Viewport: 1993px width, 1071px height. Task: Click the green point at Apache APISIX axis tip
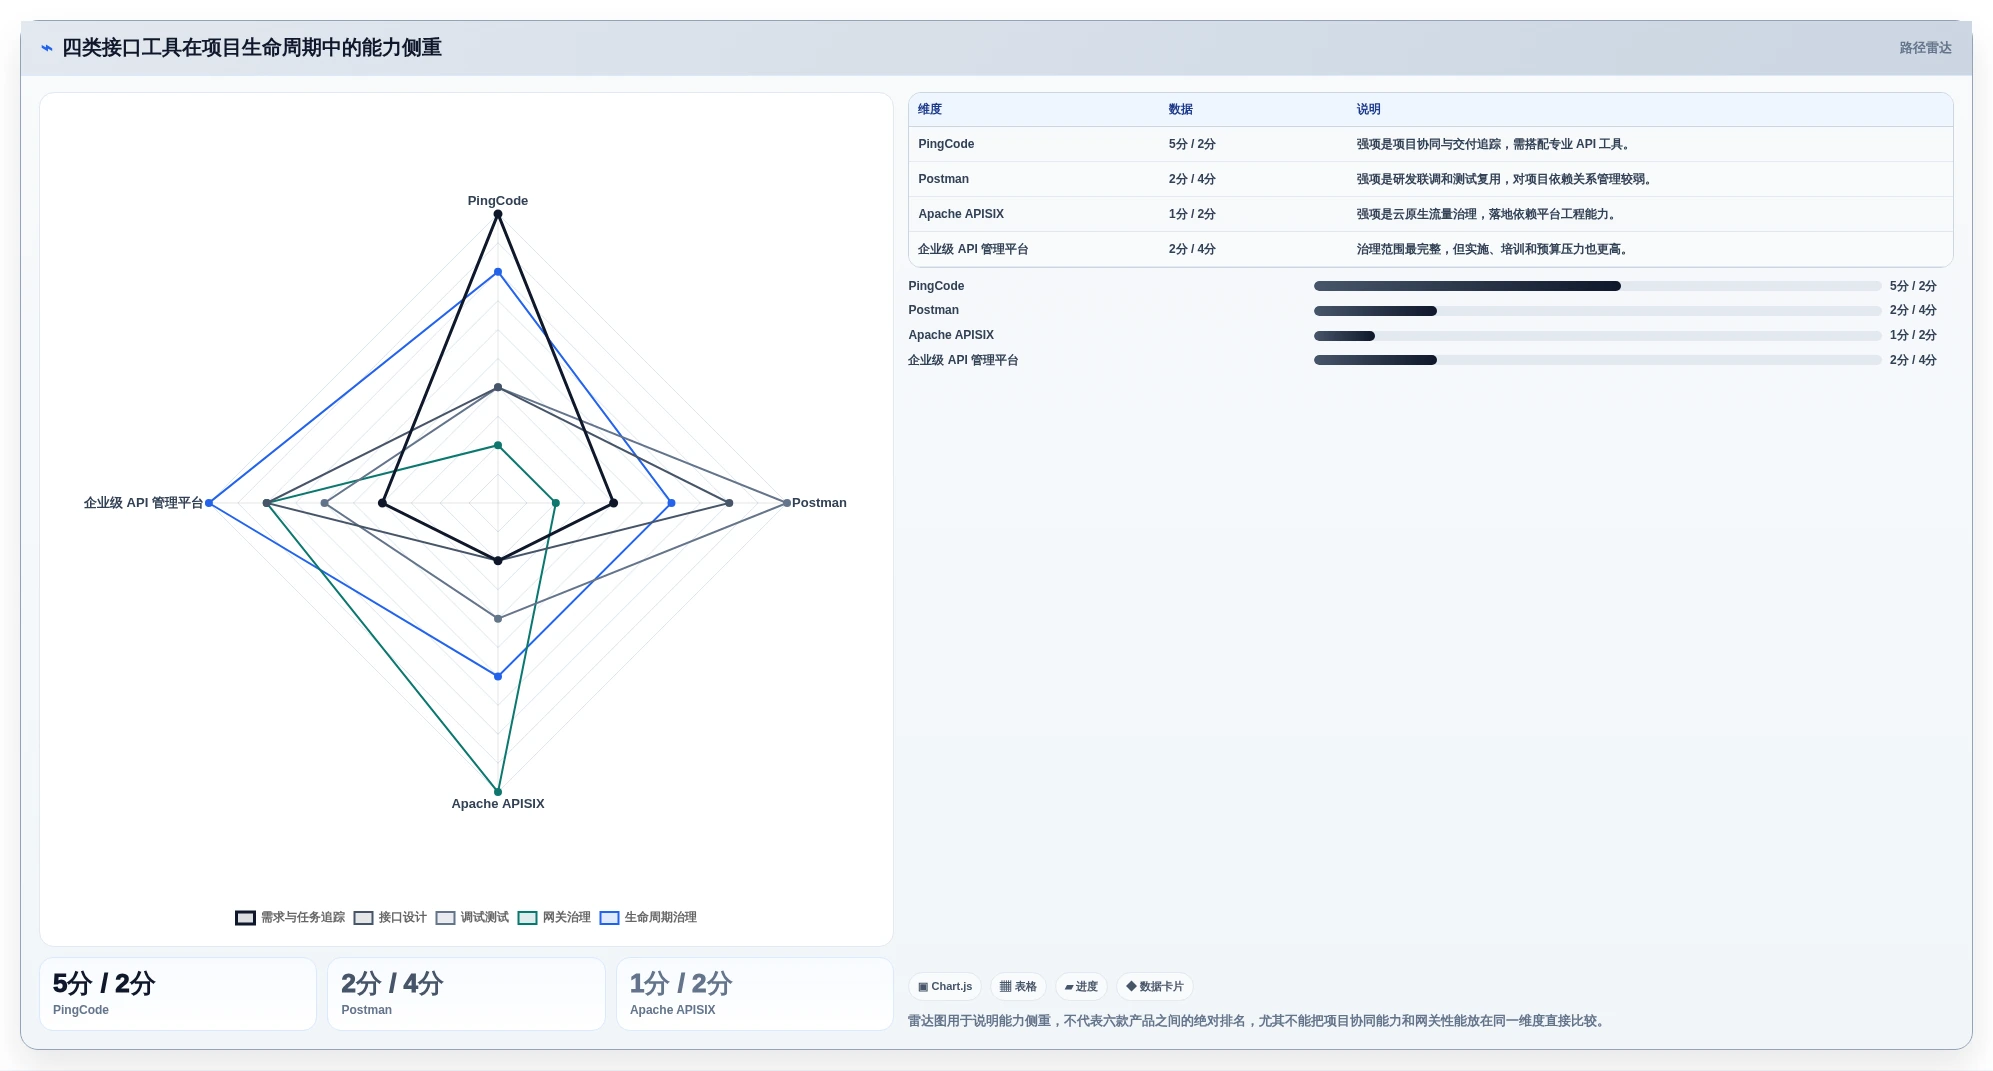click(498, 792)
